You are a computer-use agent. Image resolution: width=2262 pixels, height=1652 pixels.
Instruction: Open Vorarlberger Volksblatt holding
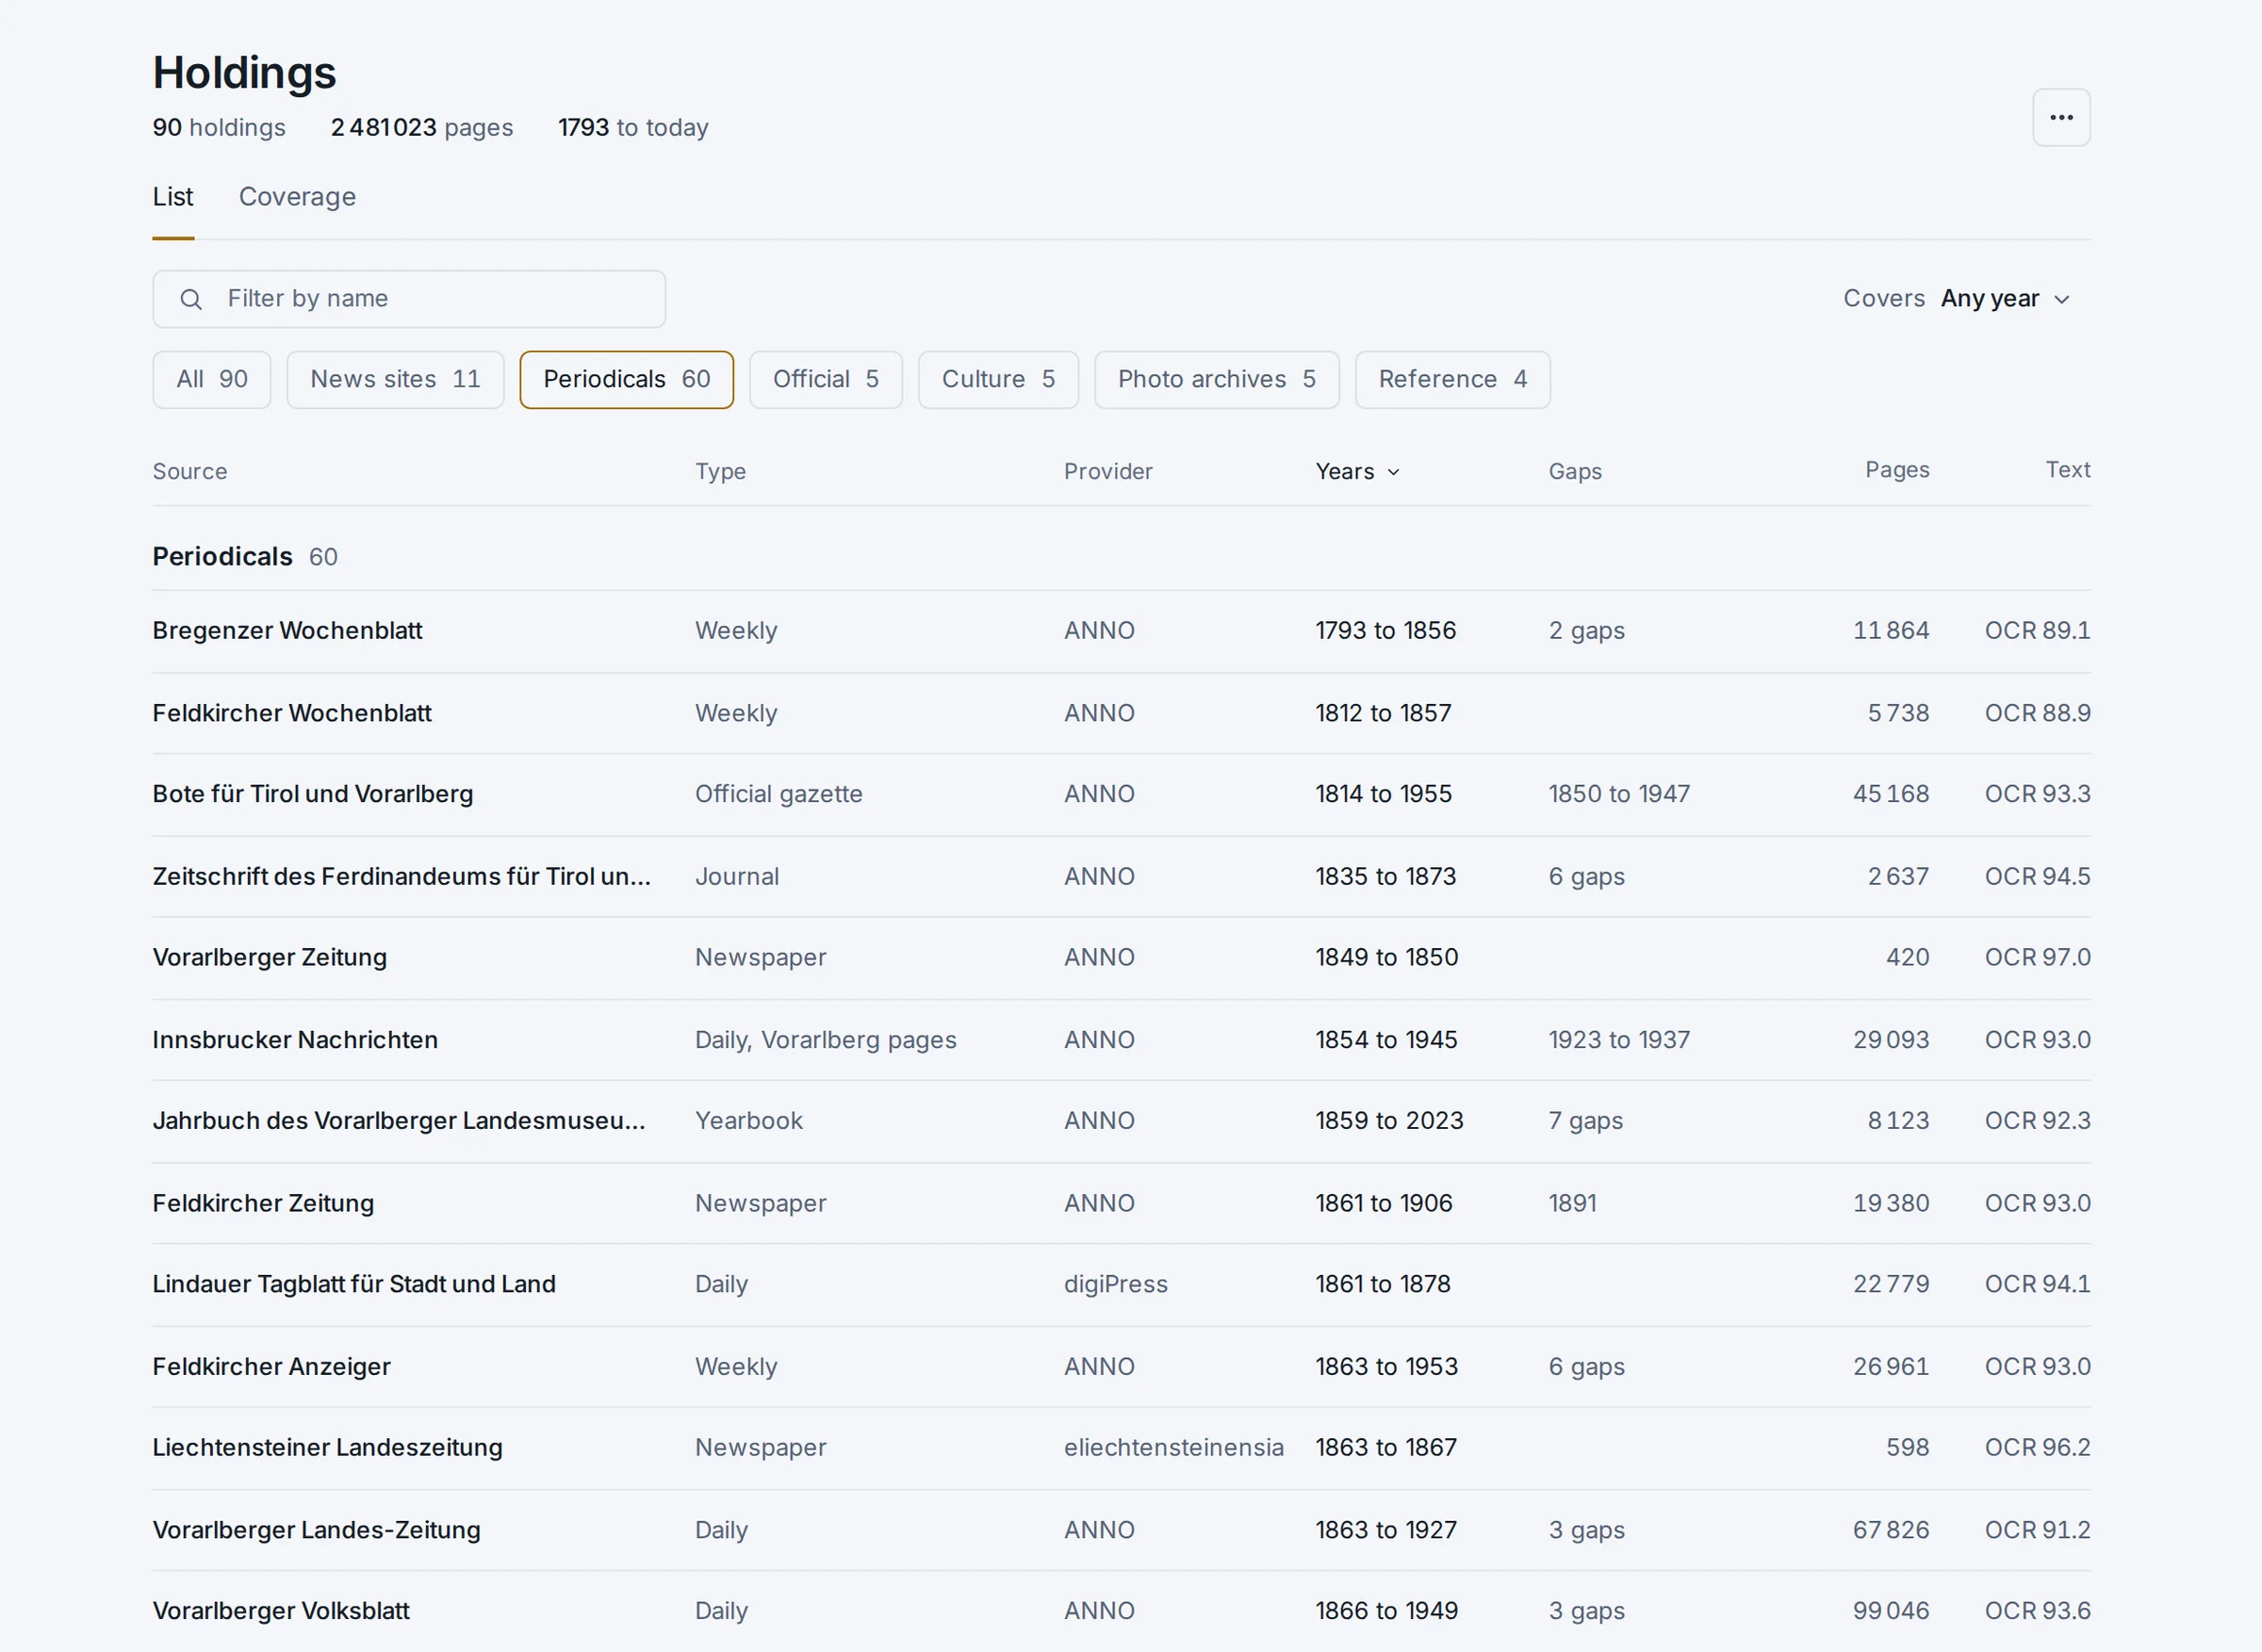pos(1121,1611)
